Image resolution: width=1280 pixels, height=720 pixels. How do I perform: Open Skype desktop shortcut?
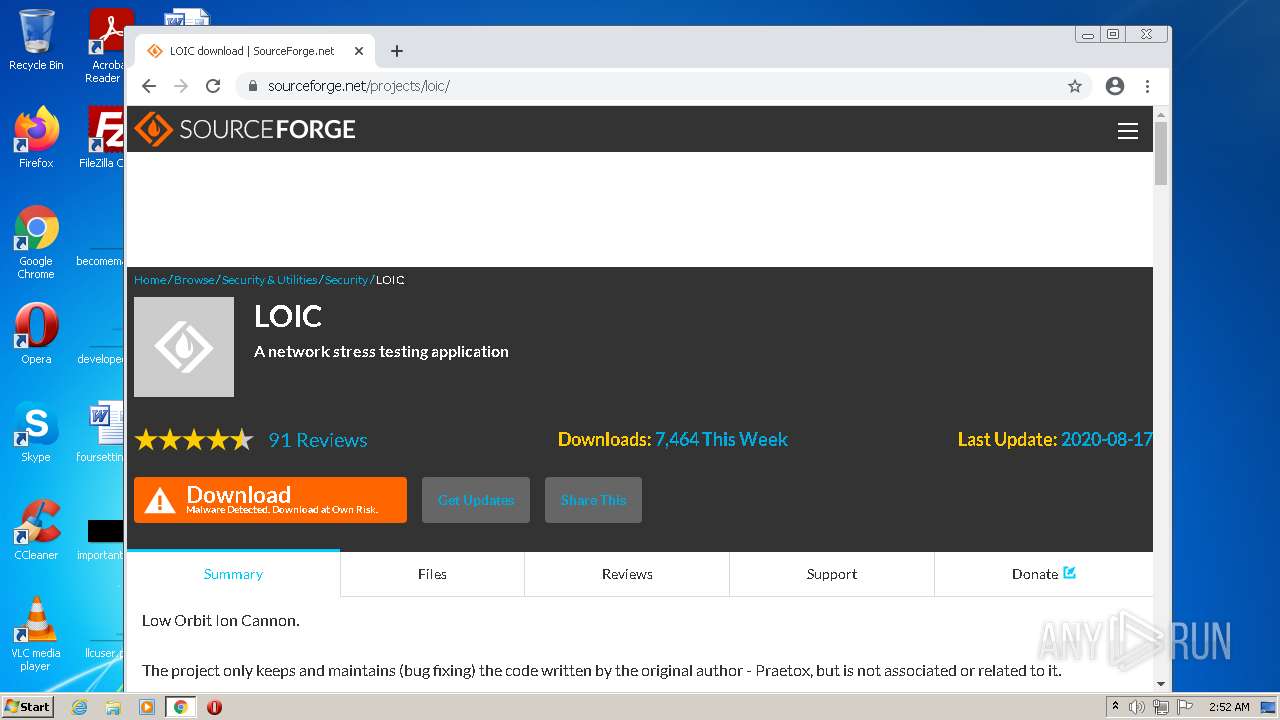pos(36,432)
